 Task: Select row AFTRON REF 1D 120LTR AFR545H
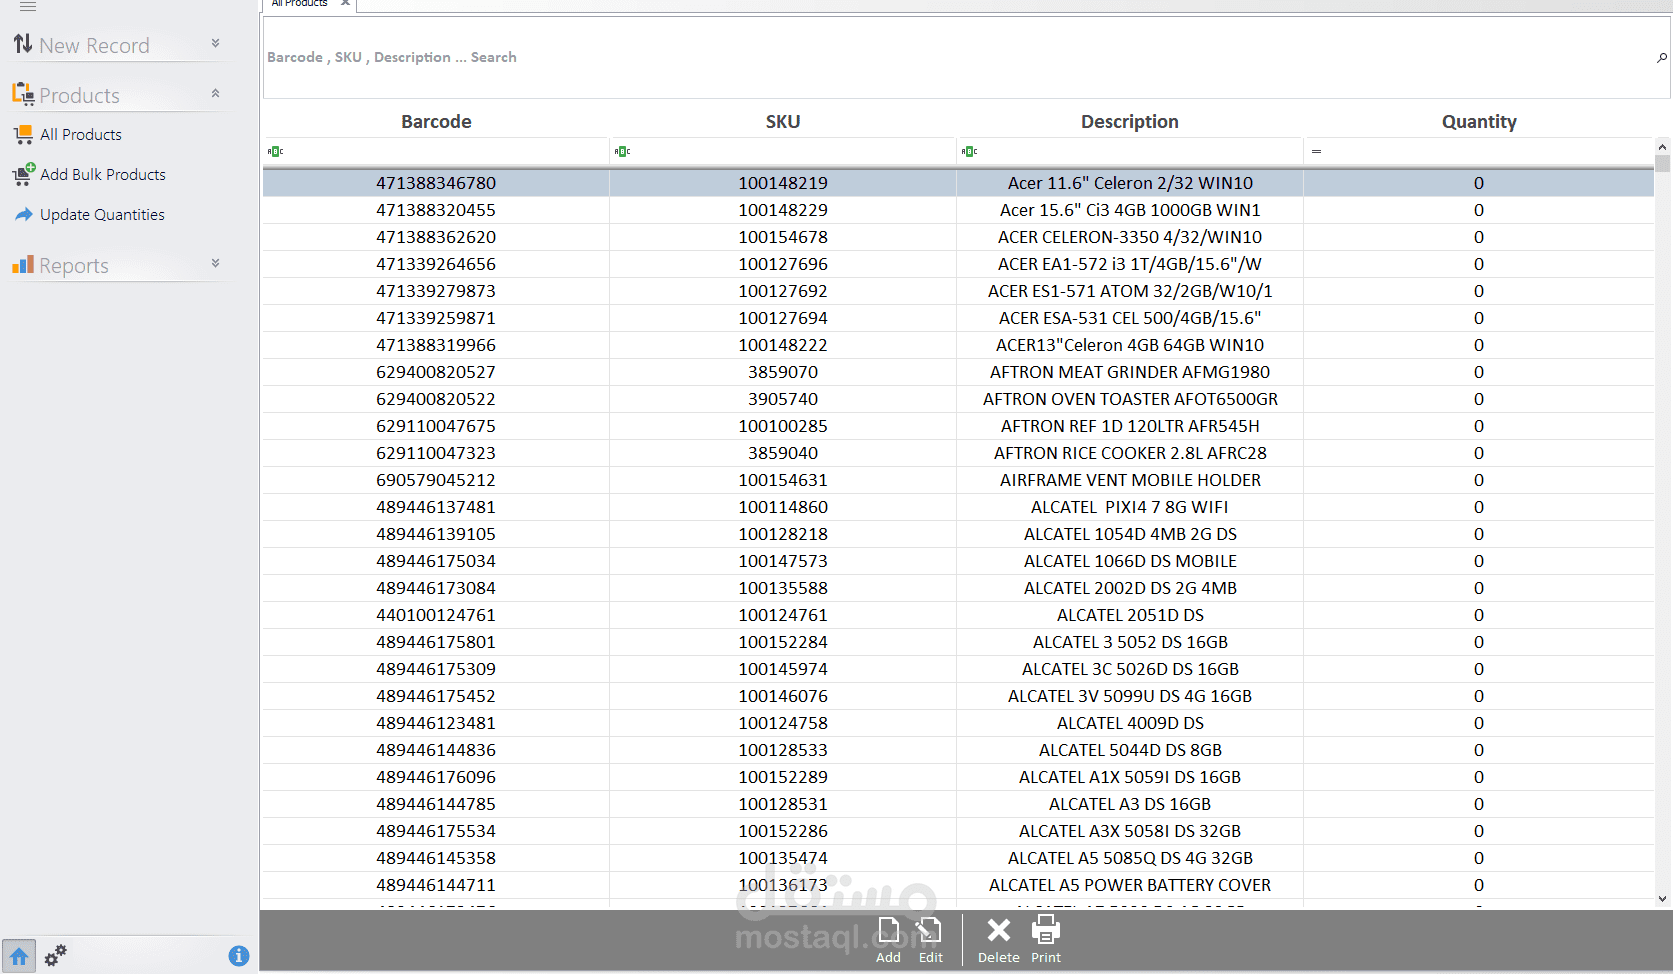pyautogui.click(x=958, y=426)
